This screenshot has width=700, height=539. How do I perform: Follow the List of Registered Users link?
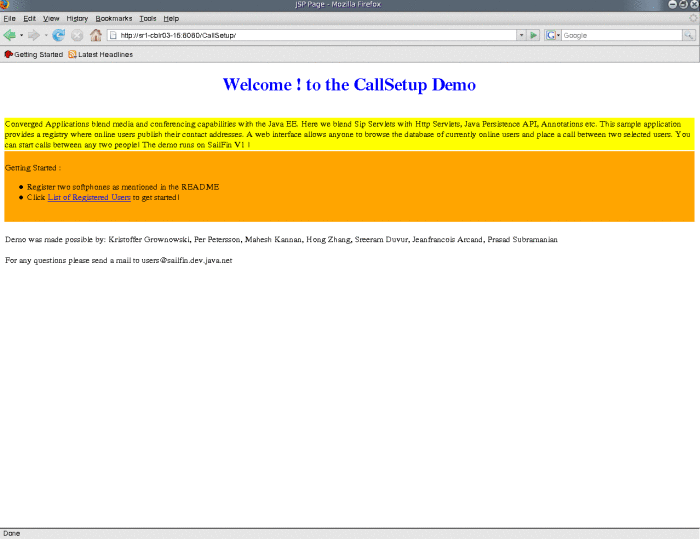click(x=89, y=197)
